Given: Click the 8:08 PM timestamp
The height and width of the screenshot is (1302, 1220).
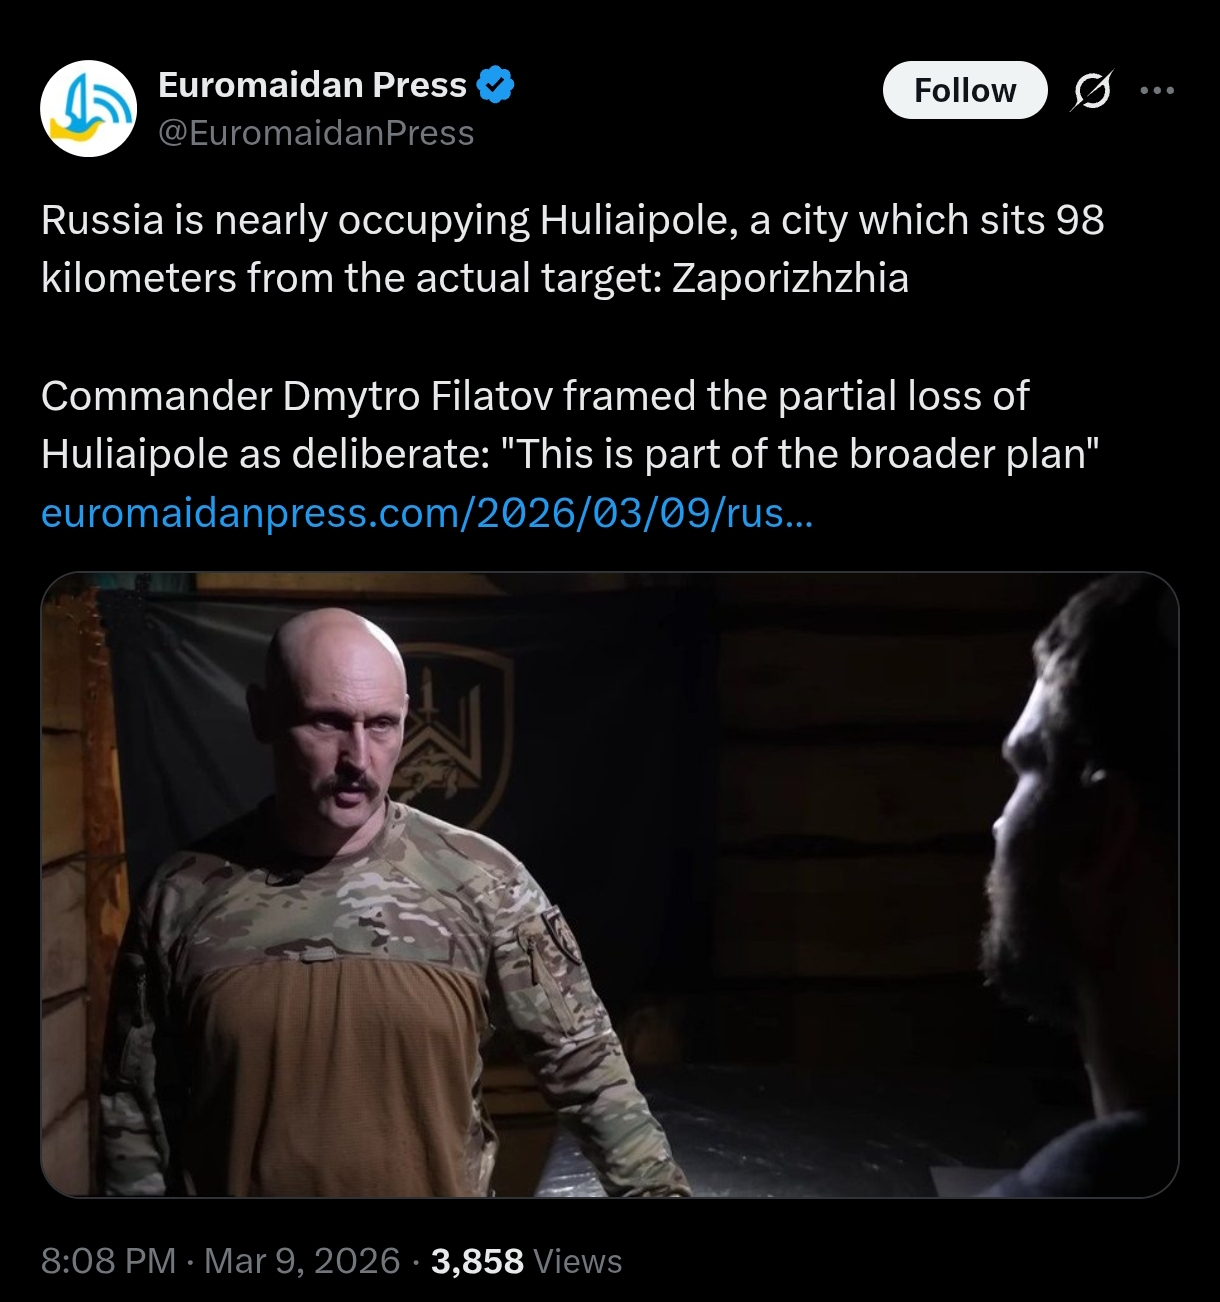Looking at the screenshot, I should [x=108, y=1261].
